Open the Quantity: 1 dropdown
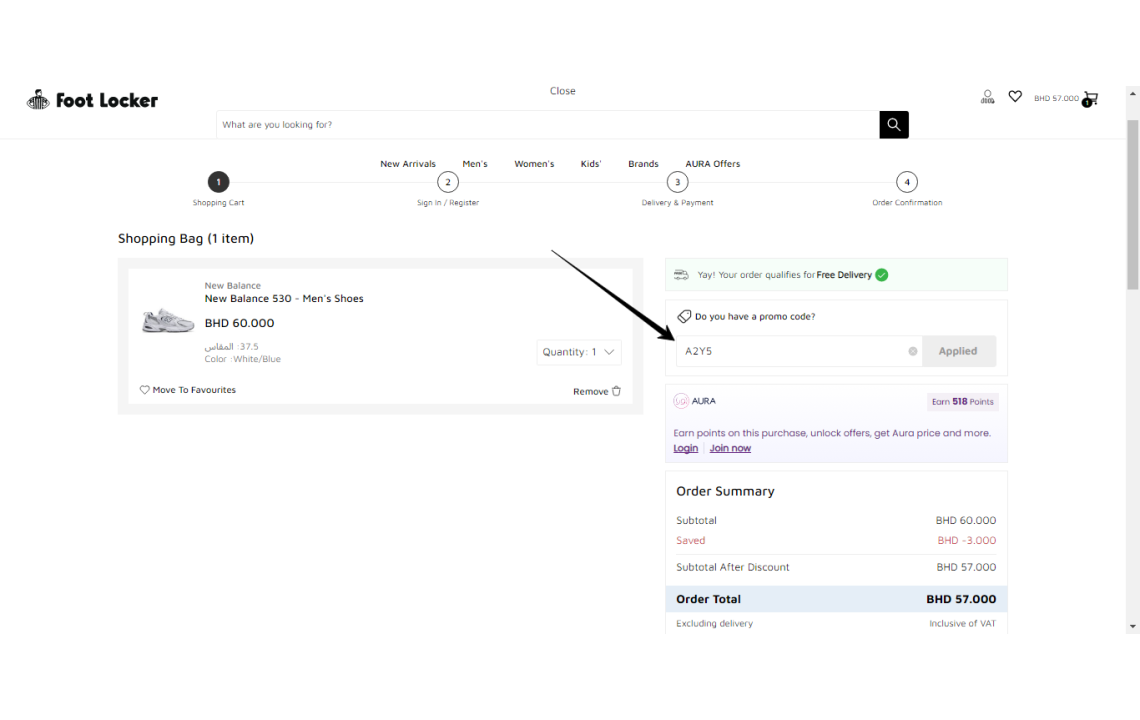The width and height of the screenshot is (1140, 720). click(x=579, y=352)
